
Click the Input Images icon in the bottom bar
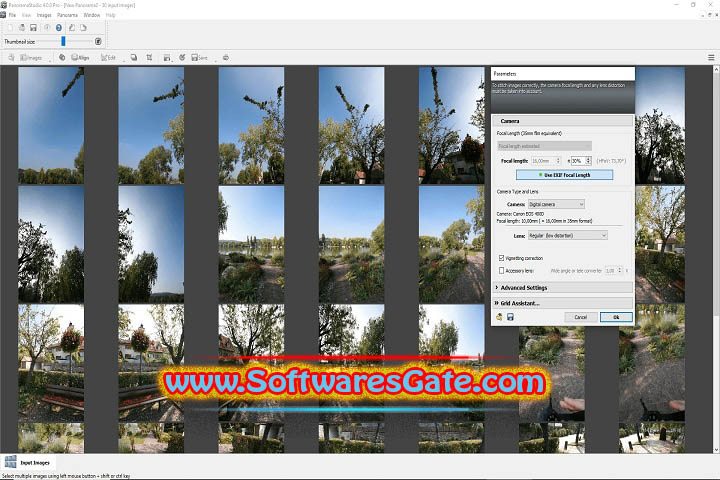tap(10, 462)
